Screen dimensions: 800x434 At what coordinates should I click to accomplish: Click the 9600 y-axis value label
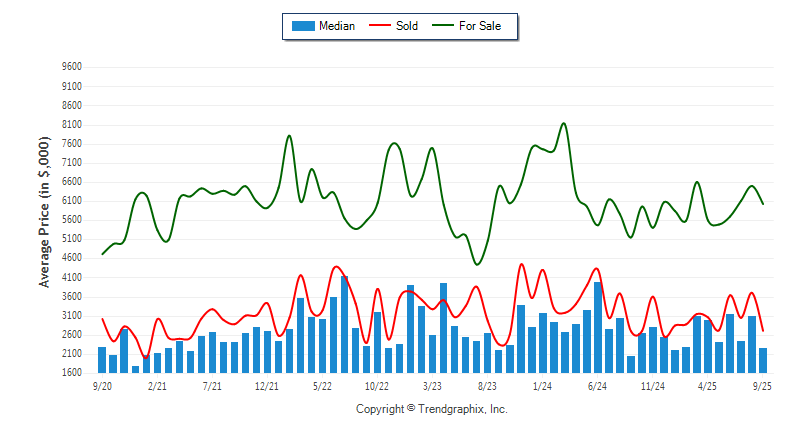(x=71, y=67)
